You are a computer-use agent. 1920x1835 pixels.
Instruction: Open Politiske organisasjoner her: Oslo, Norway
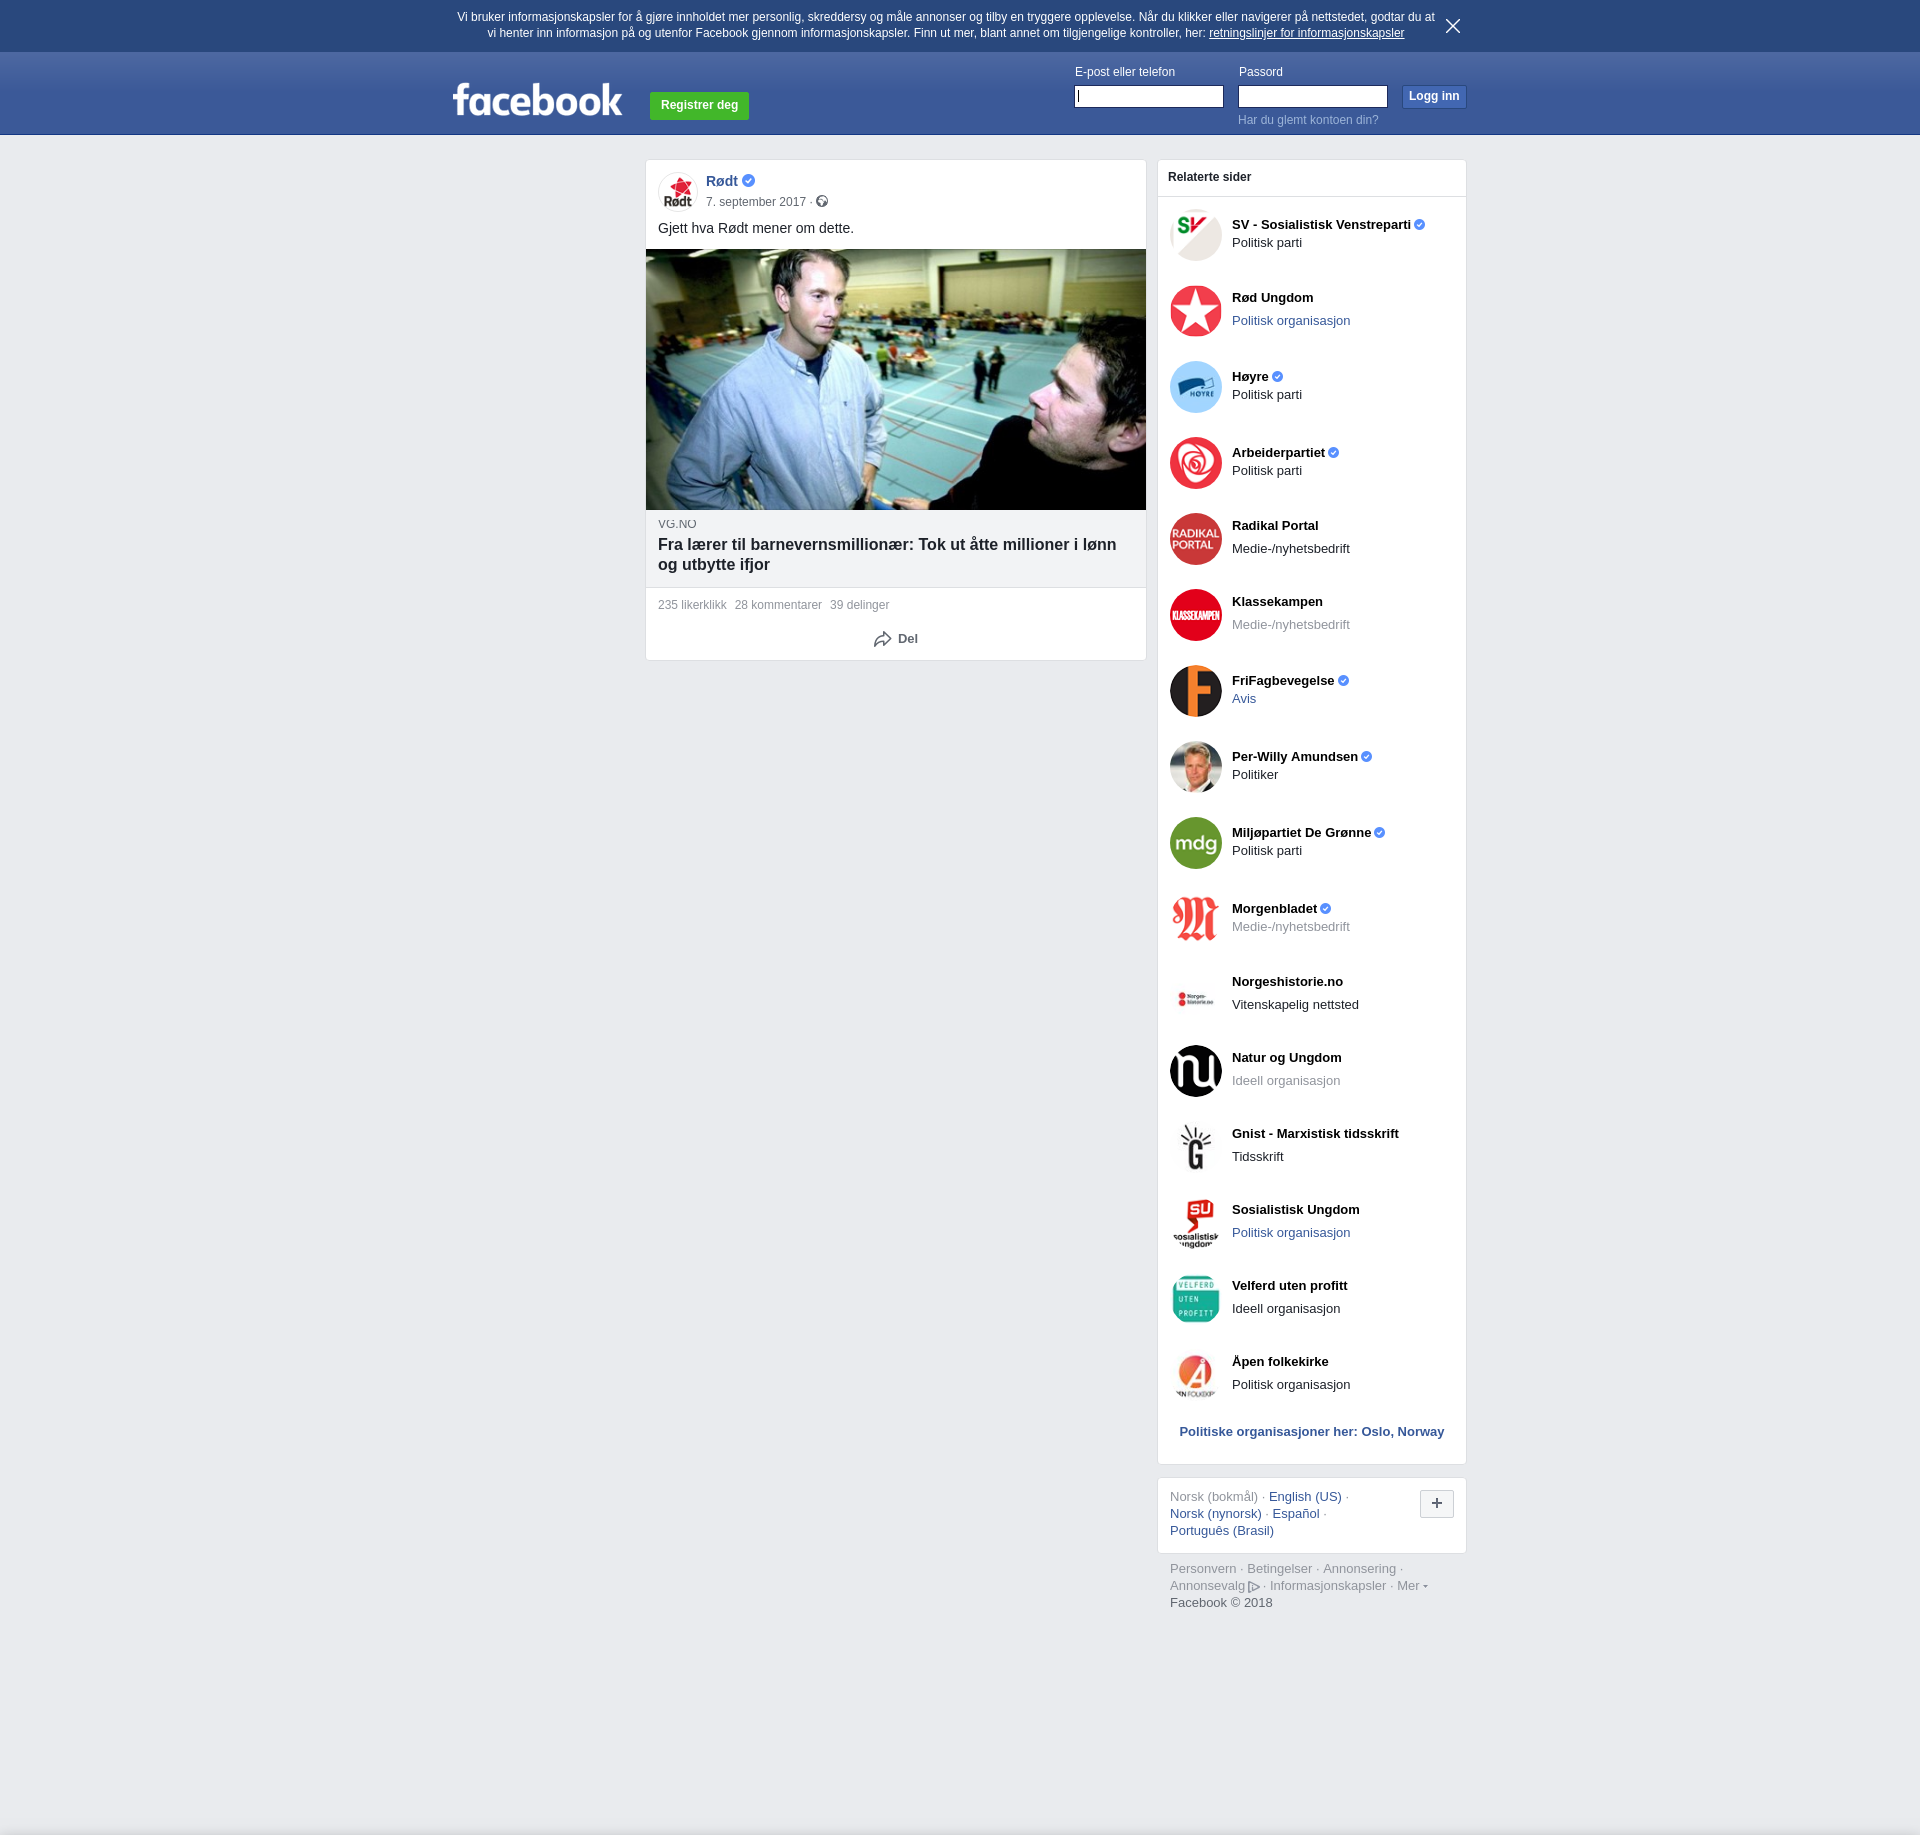click(x=1311, y=1432)
